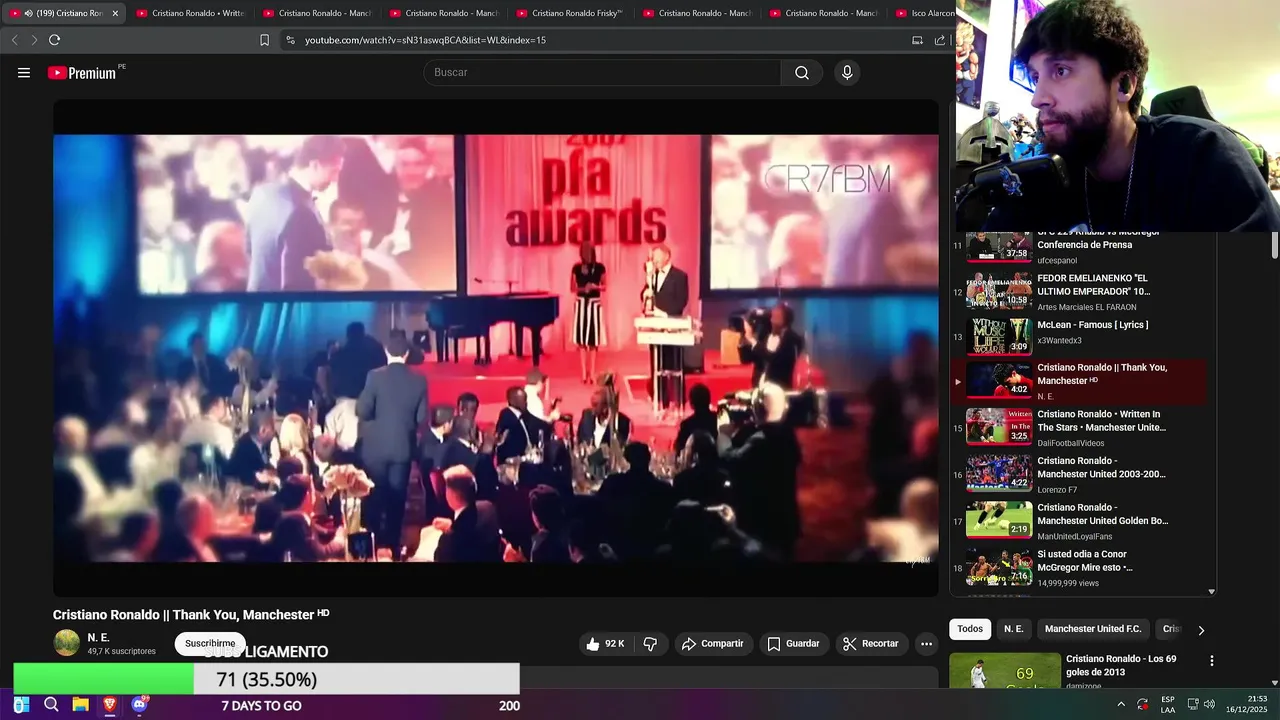Open options menu for Los 69 goles video

point(1211,661)
